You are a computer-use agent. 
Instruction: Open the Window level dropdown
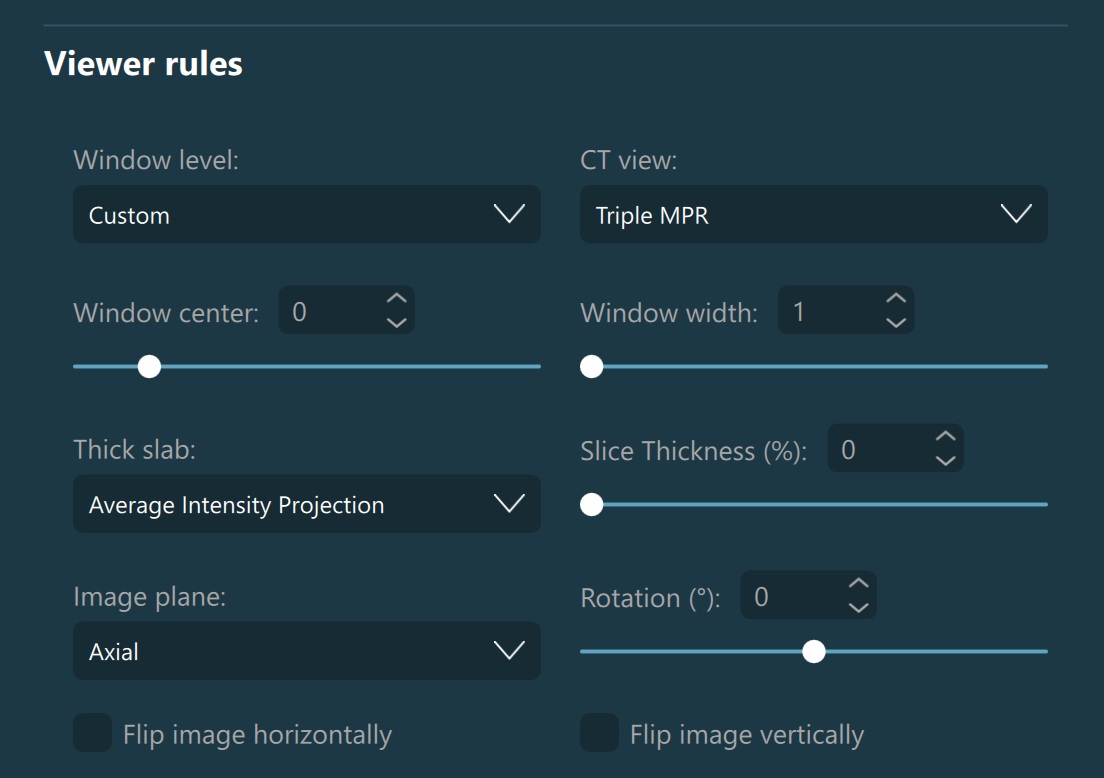pyautogui.click(x=306, y=214)
